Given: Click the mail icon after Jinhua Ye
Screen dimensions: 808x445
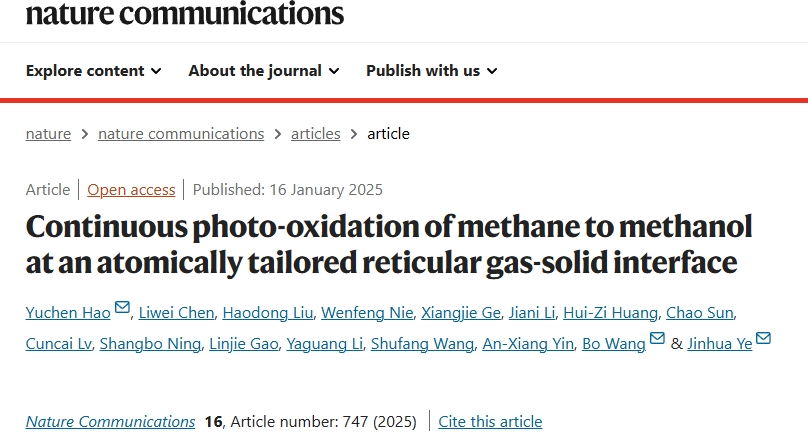Looking at the screenshot, I should [763, 338].
